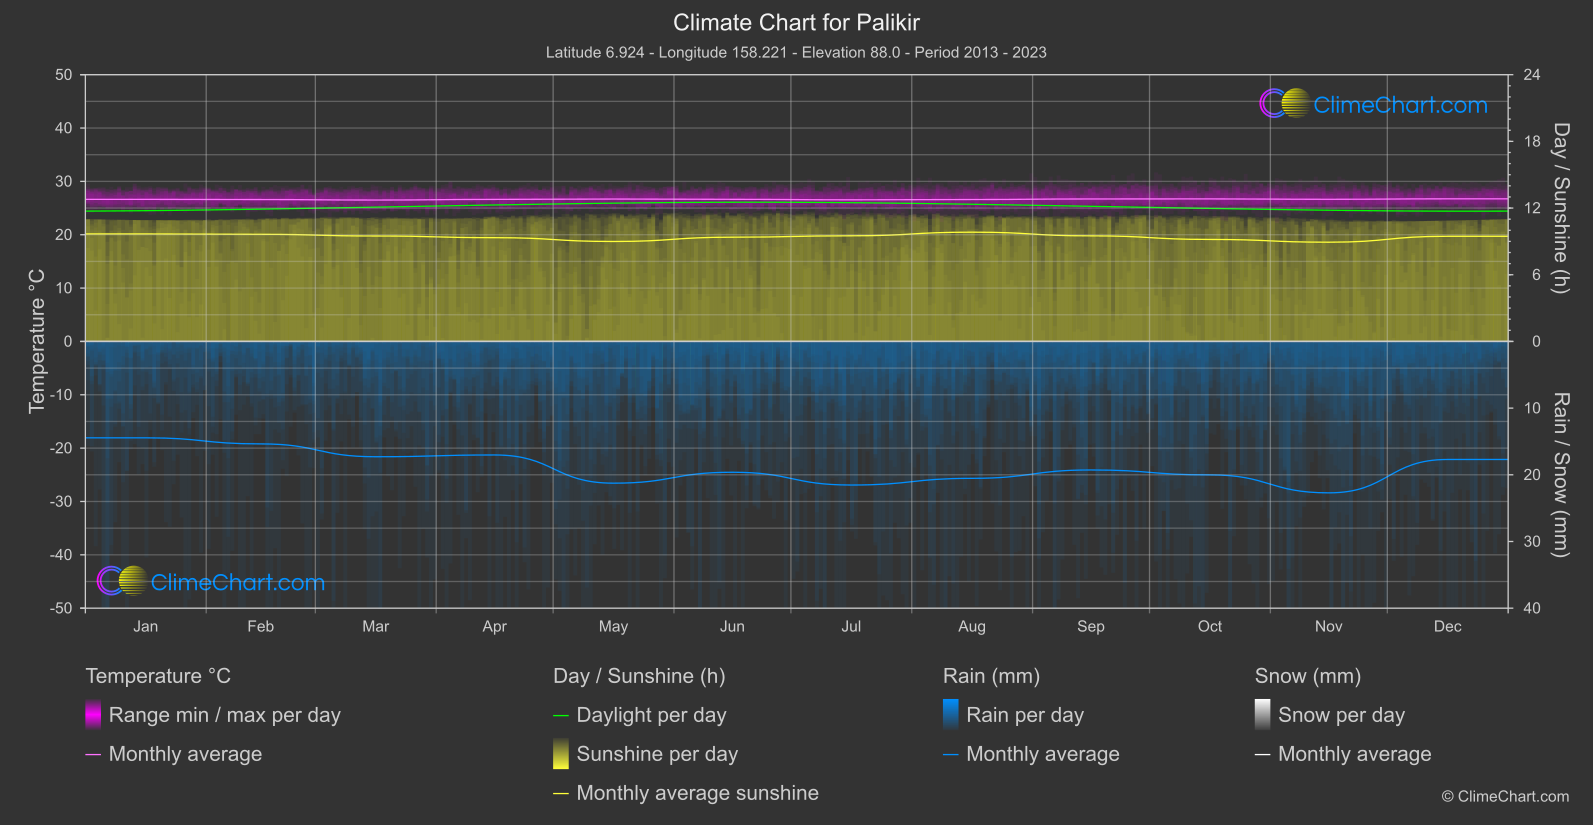Toggle the Range min / max per day legend entry
The image size is (1593, 825).
(213, 715)
